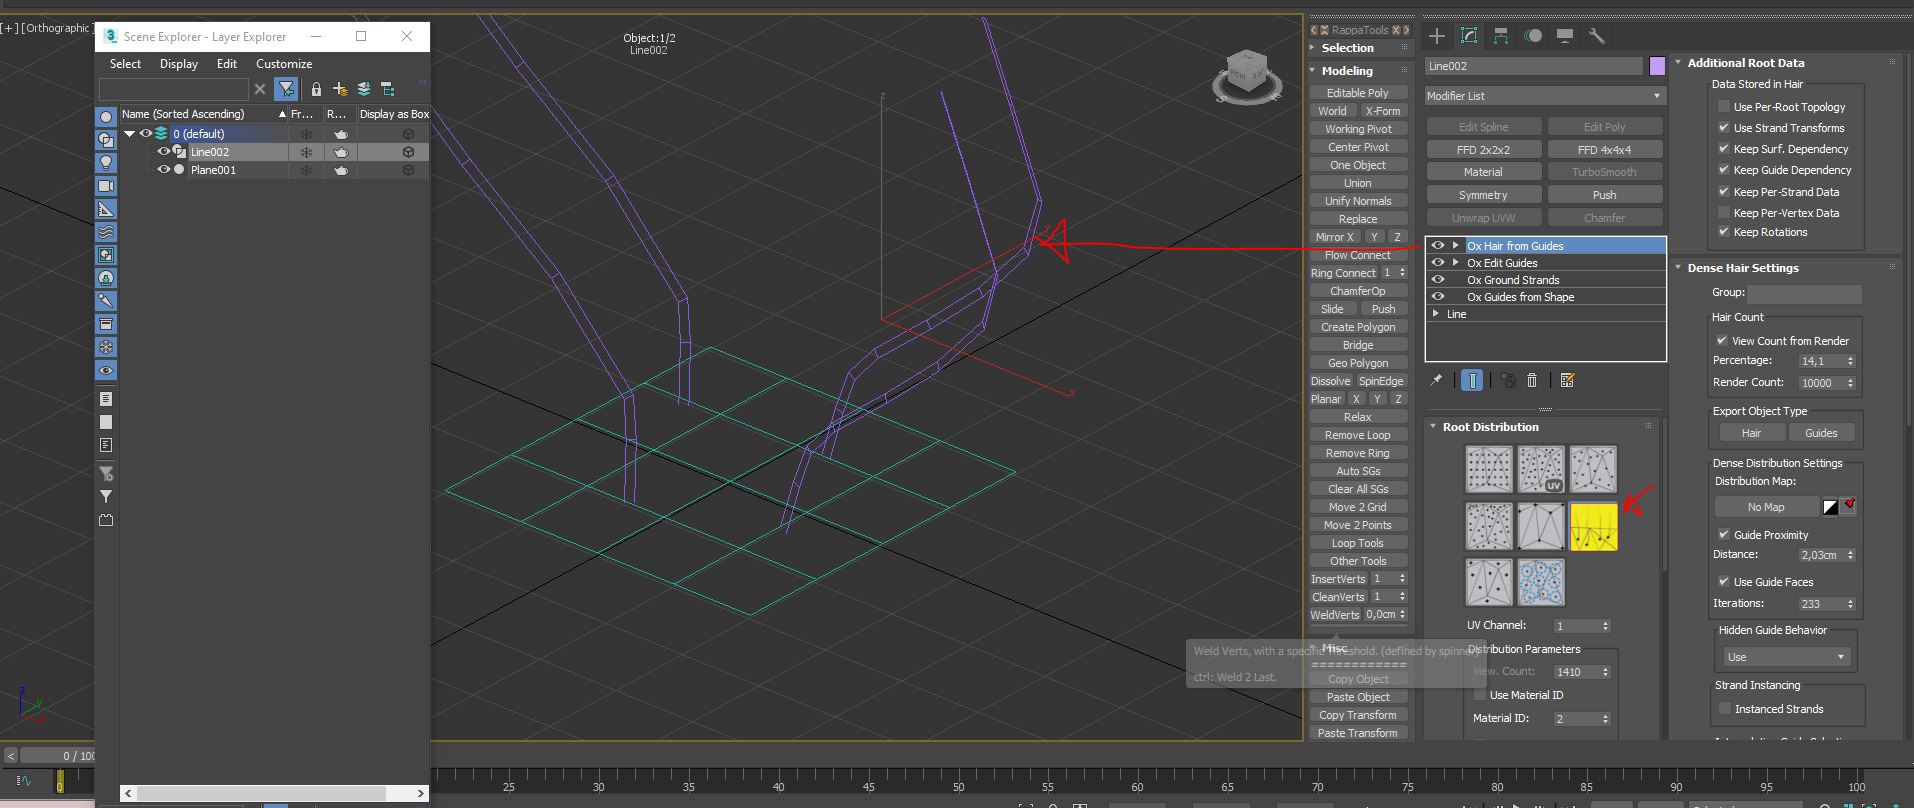
Task: Toggle lights display filter in Scene Explorer
Action: (106, 163)
